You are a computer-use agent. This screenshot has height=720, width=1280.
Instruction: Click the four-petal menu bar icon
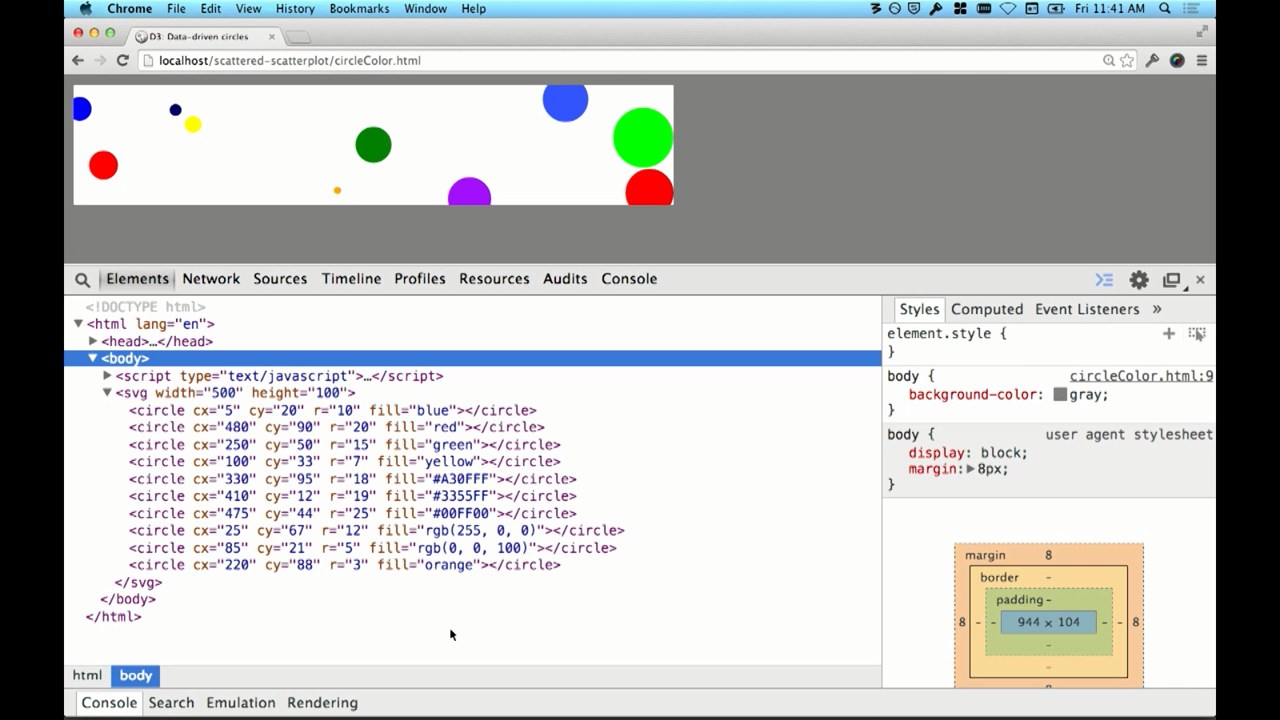click(960, 8)
